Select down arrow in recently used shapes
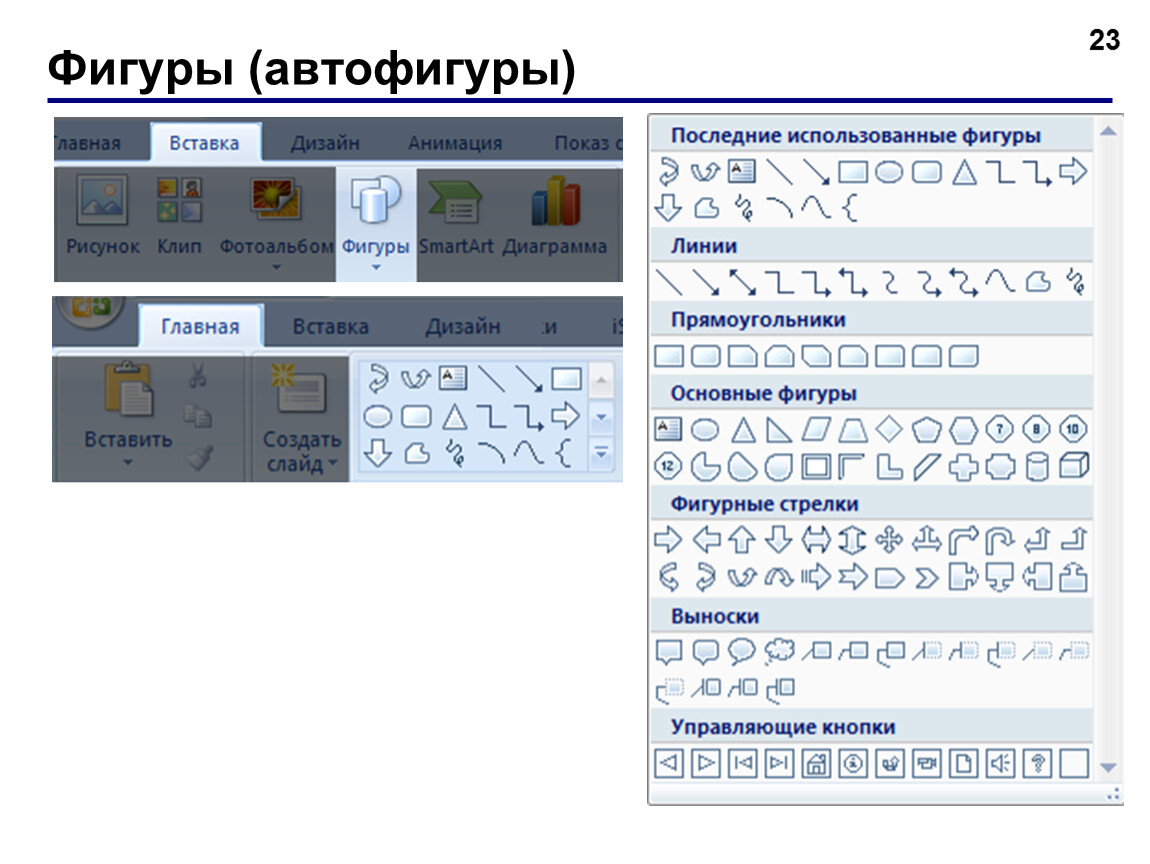The width and height of the screenshot is (1150, 864). pos(668,208)
